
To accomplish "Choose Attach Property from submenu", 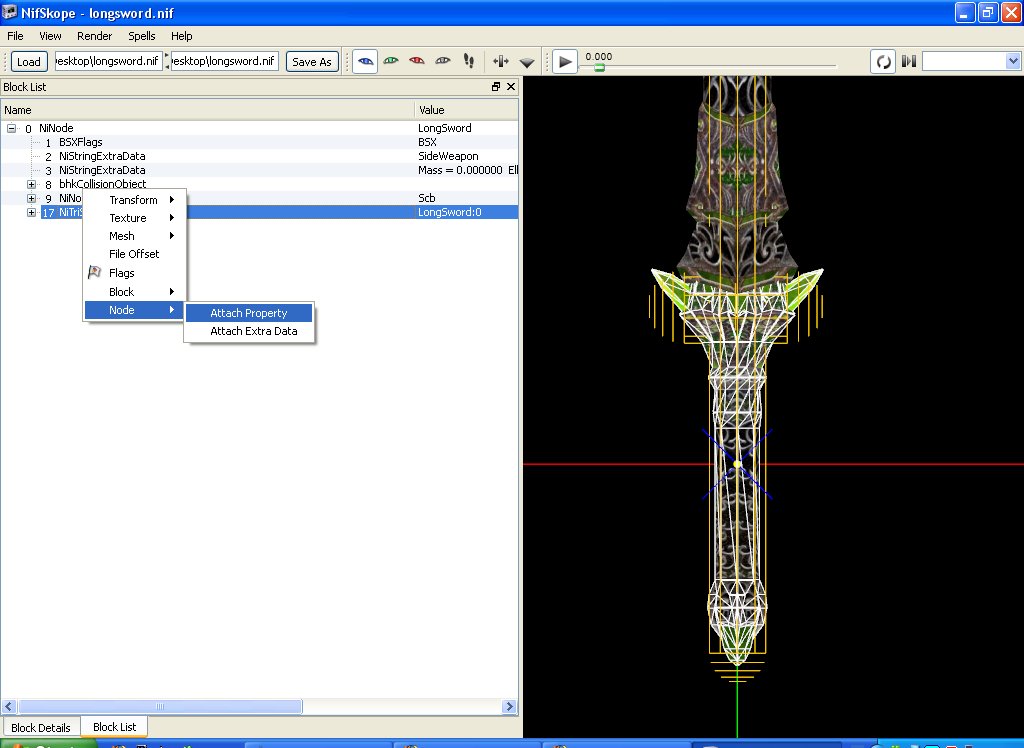I will [249, 313].
